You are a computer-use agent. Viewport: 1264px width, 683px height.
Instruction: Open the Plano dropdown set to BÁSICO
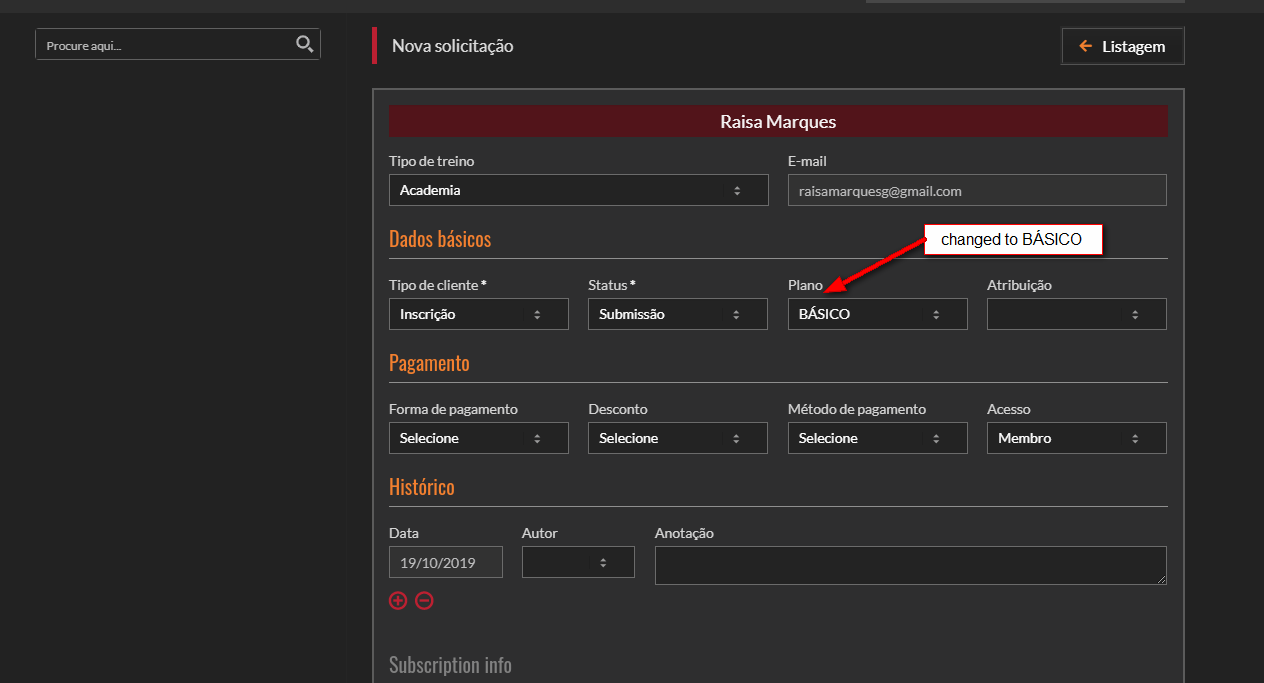pyautogui.click(x=877, y=314)
